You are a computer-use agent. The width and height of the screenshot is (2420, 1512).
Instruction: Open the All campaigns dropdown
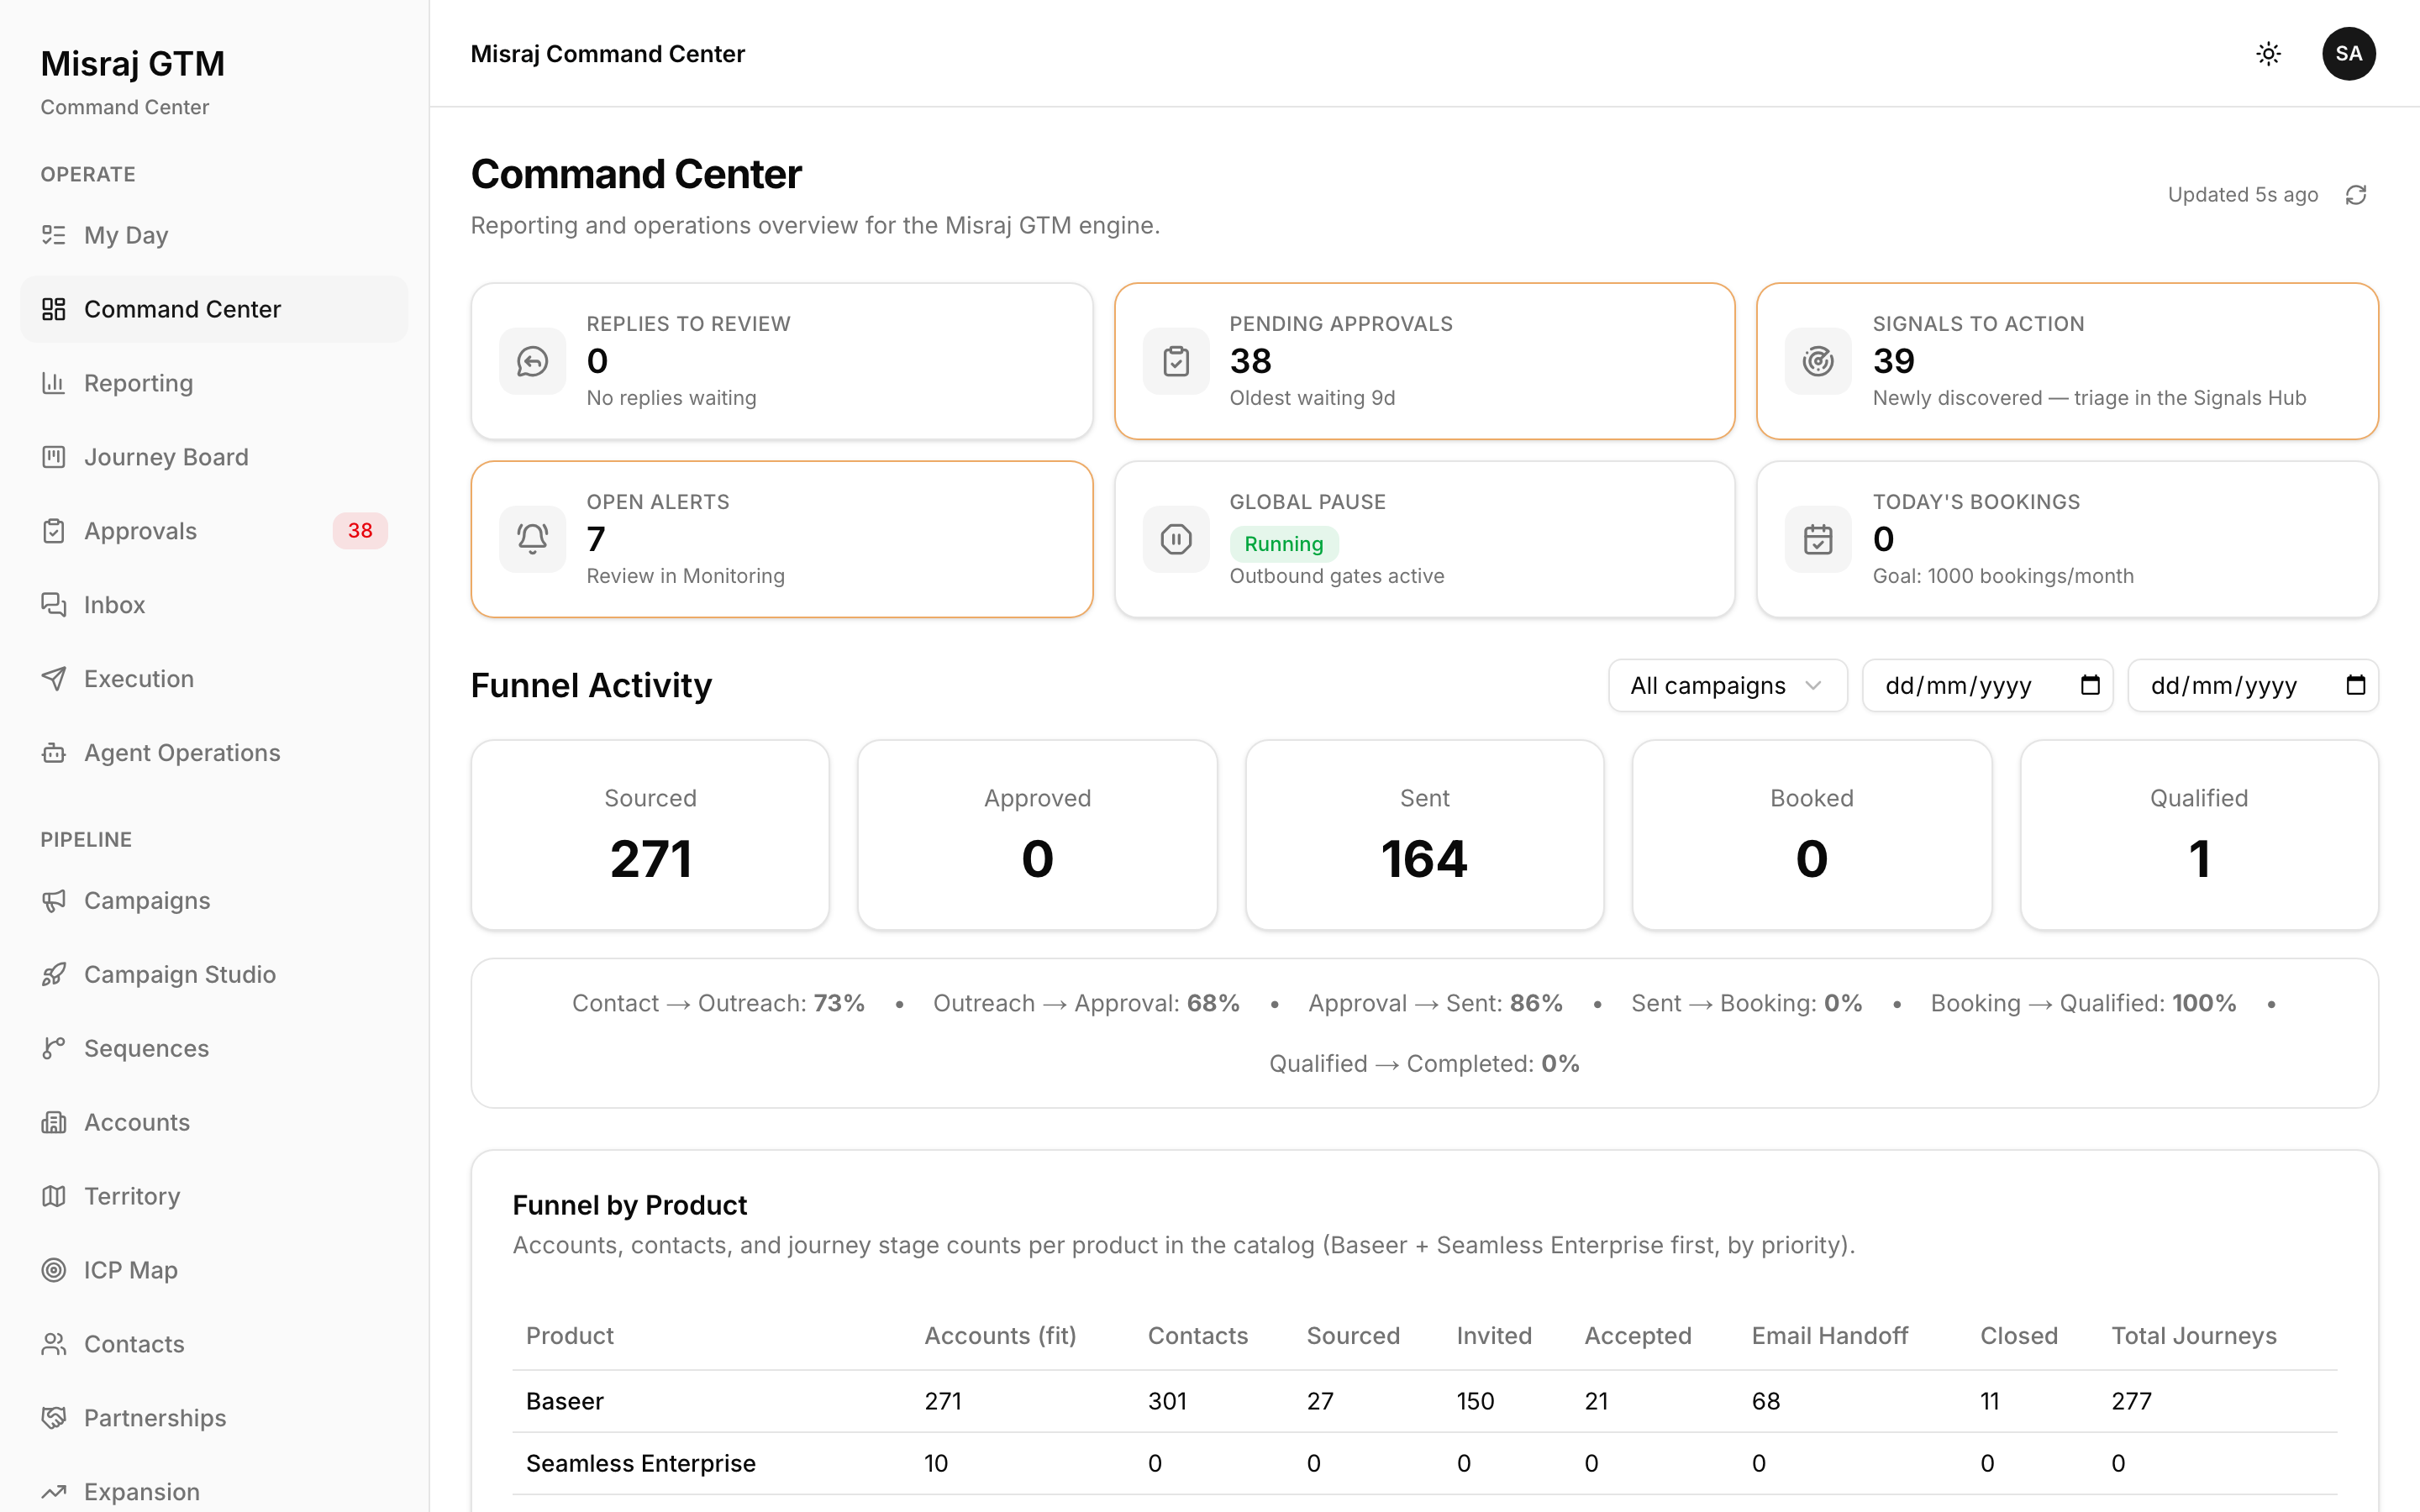click(1727, 686)
